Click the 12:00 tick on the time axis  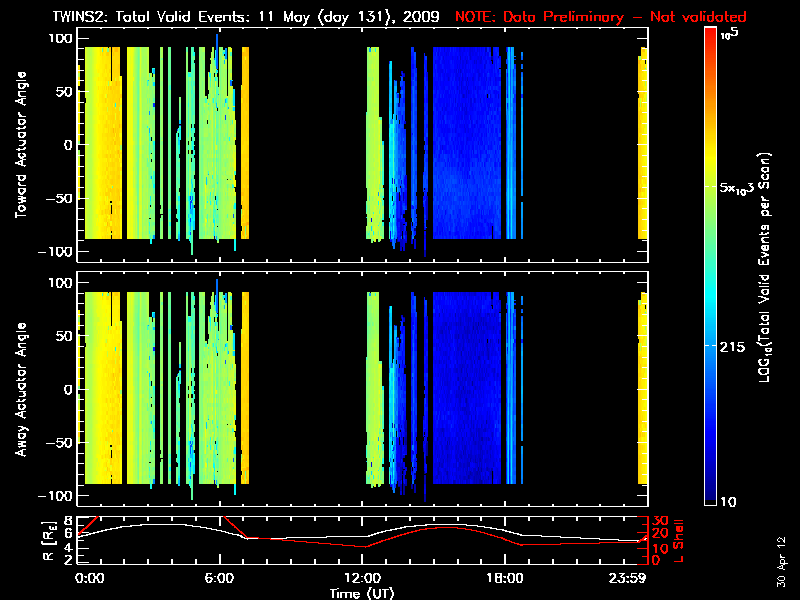click(x=362, y=578)
